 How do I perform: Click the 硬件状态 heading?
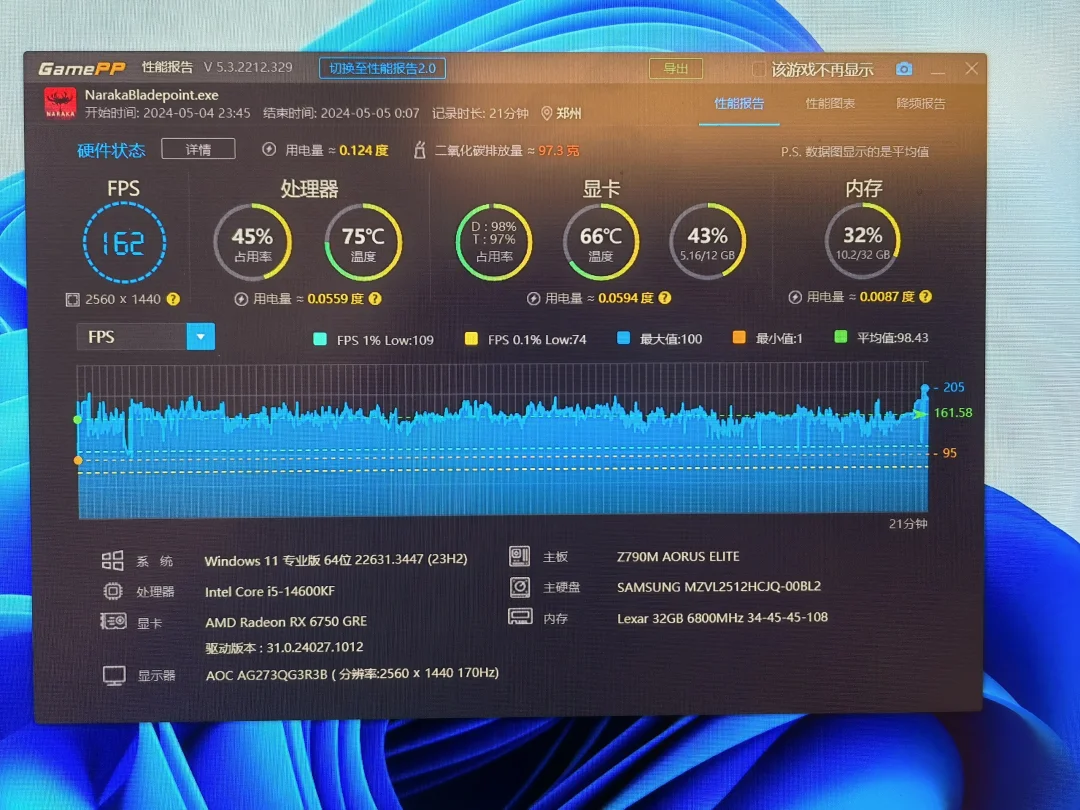click(x=111, y=150)
